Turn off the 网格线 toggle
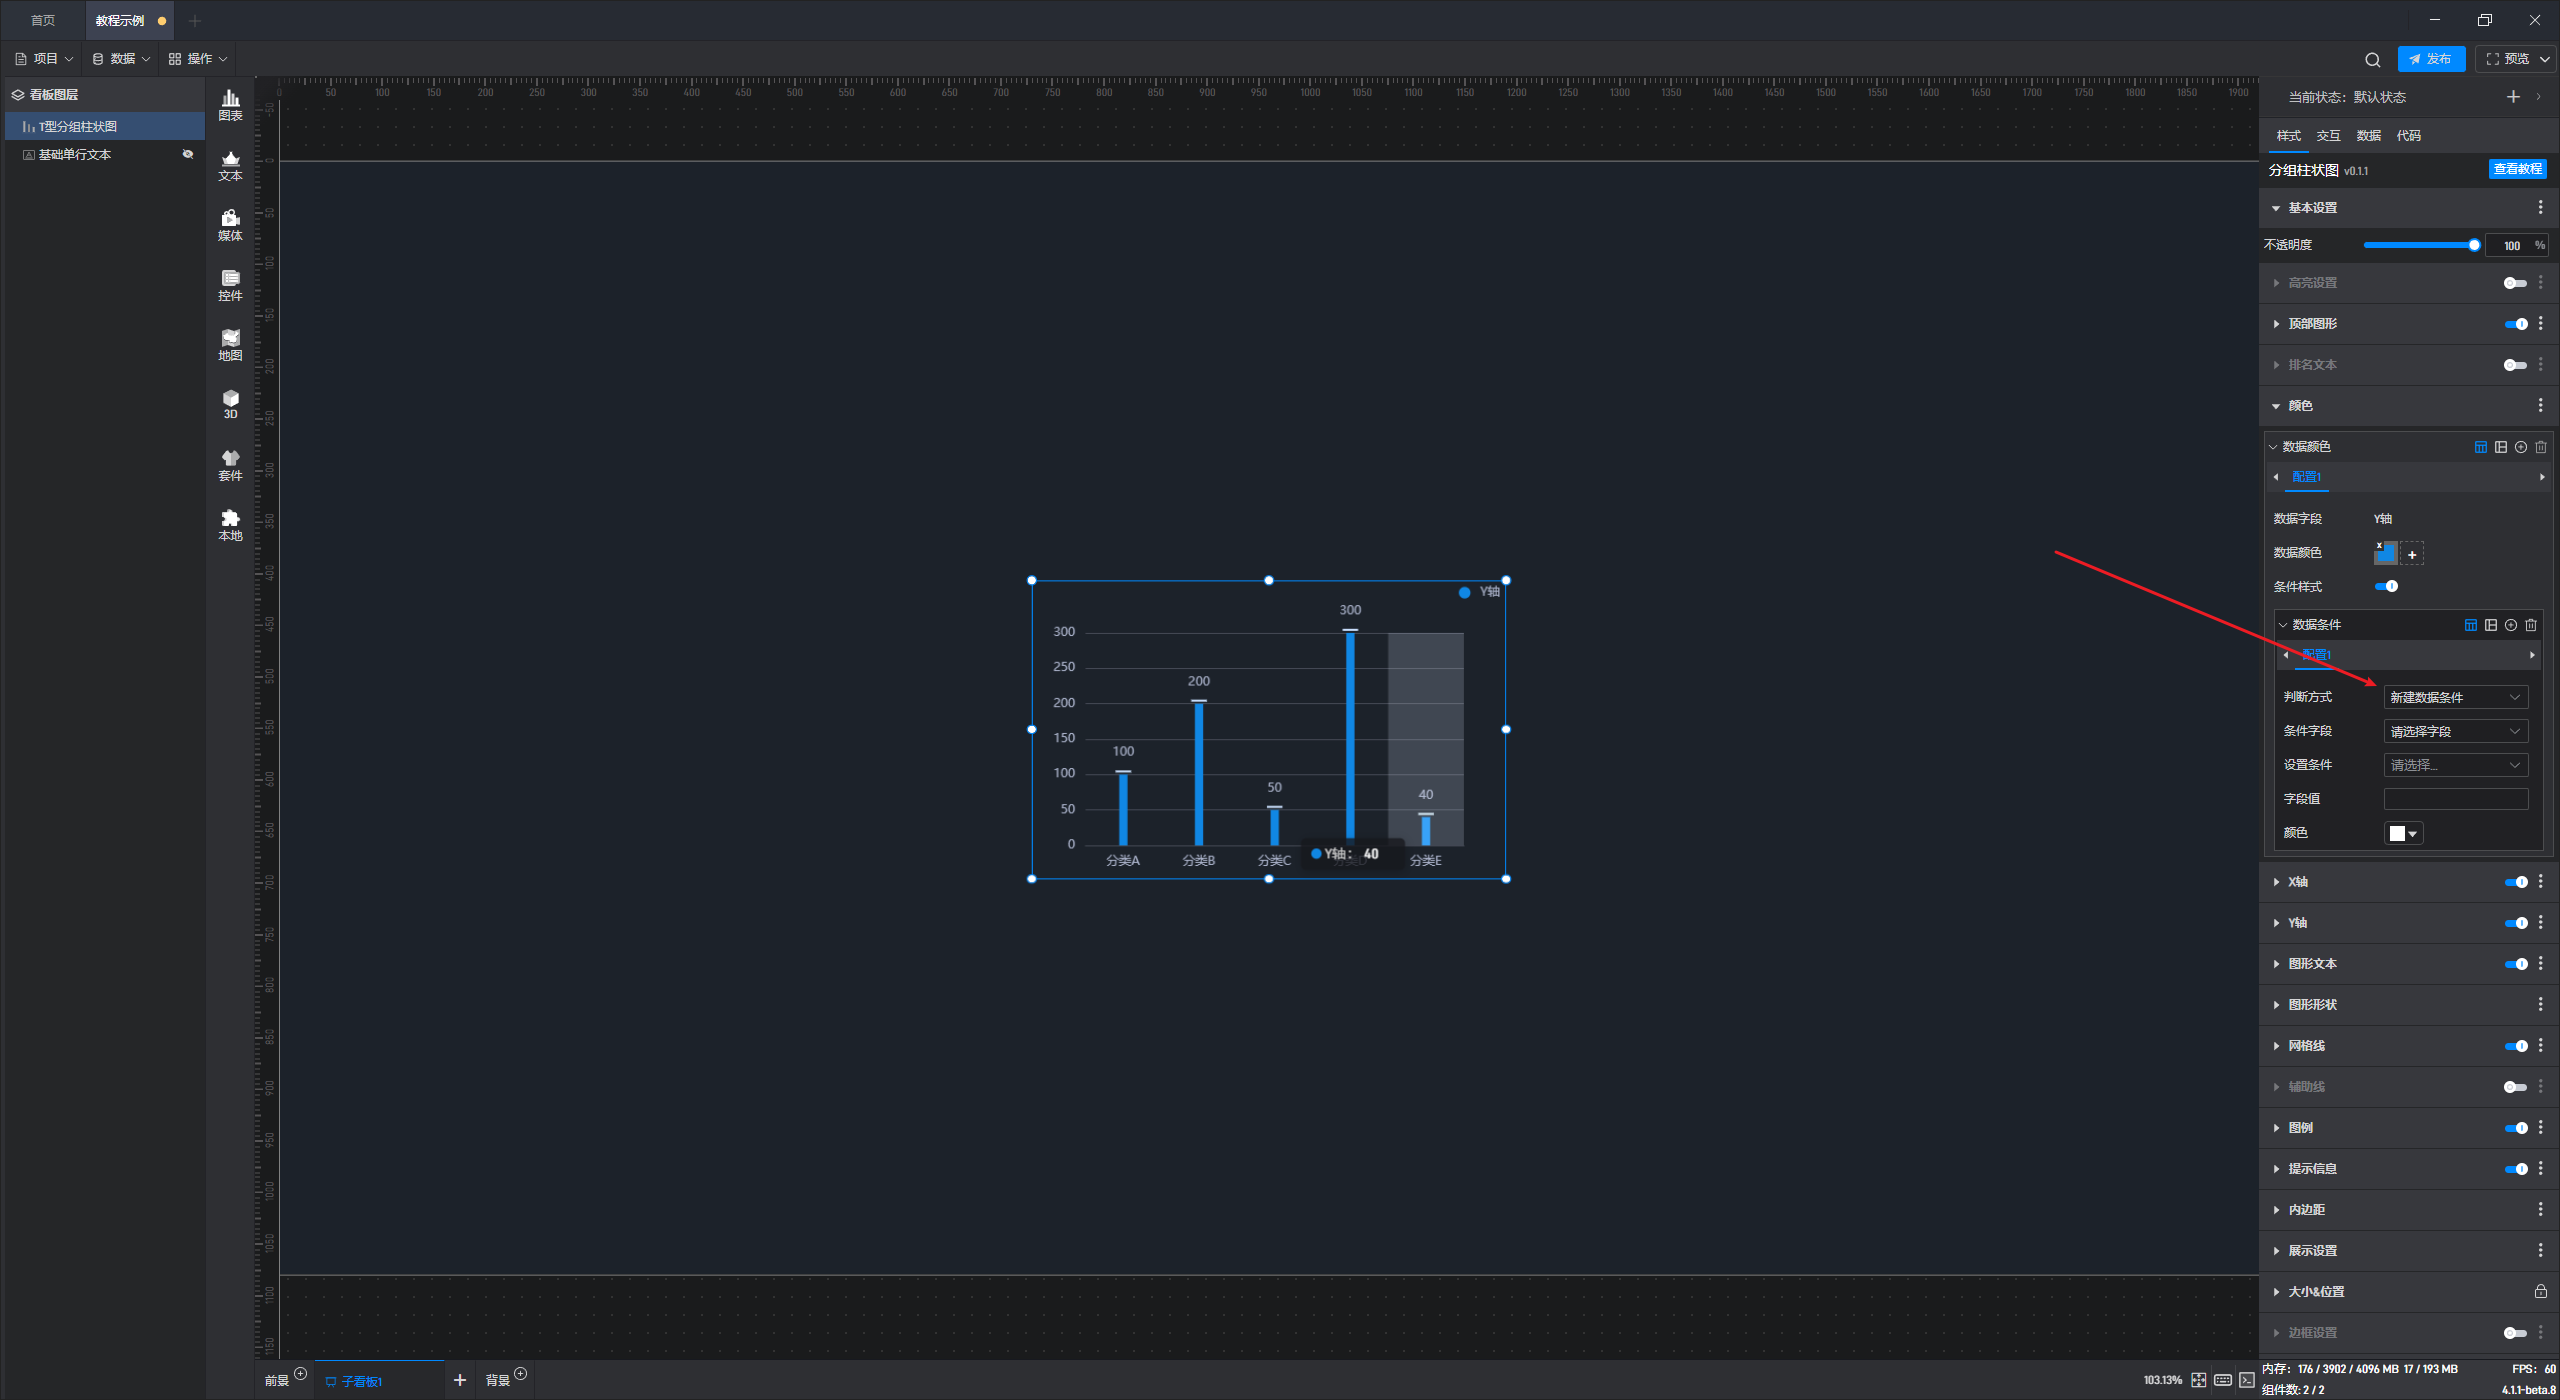 coord(2515,1046)
